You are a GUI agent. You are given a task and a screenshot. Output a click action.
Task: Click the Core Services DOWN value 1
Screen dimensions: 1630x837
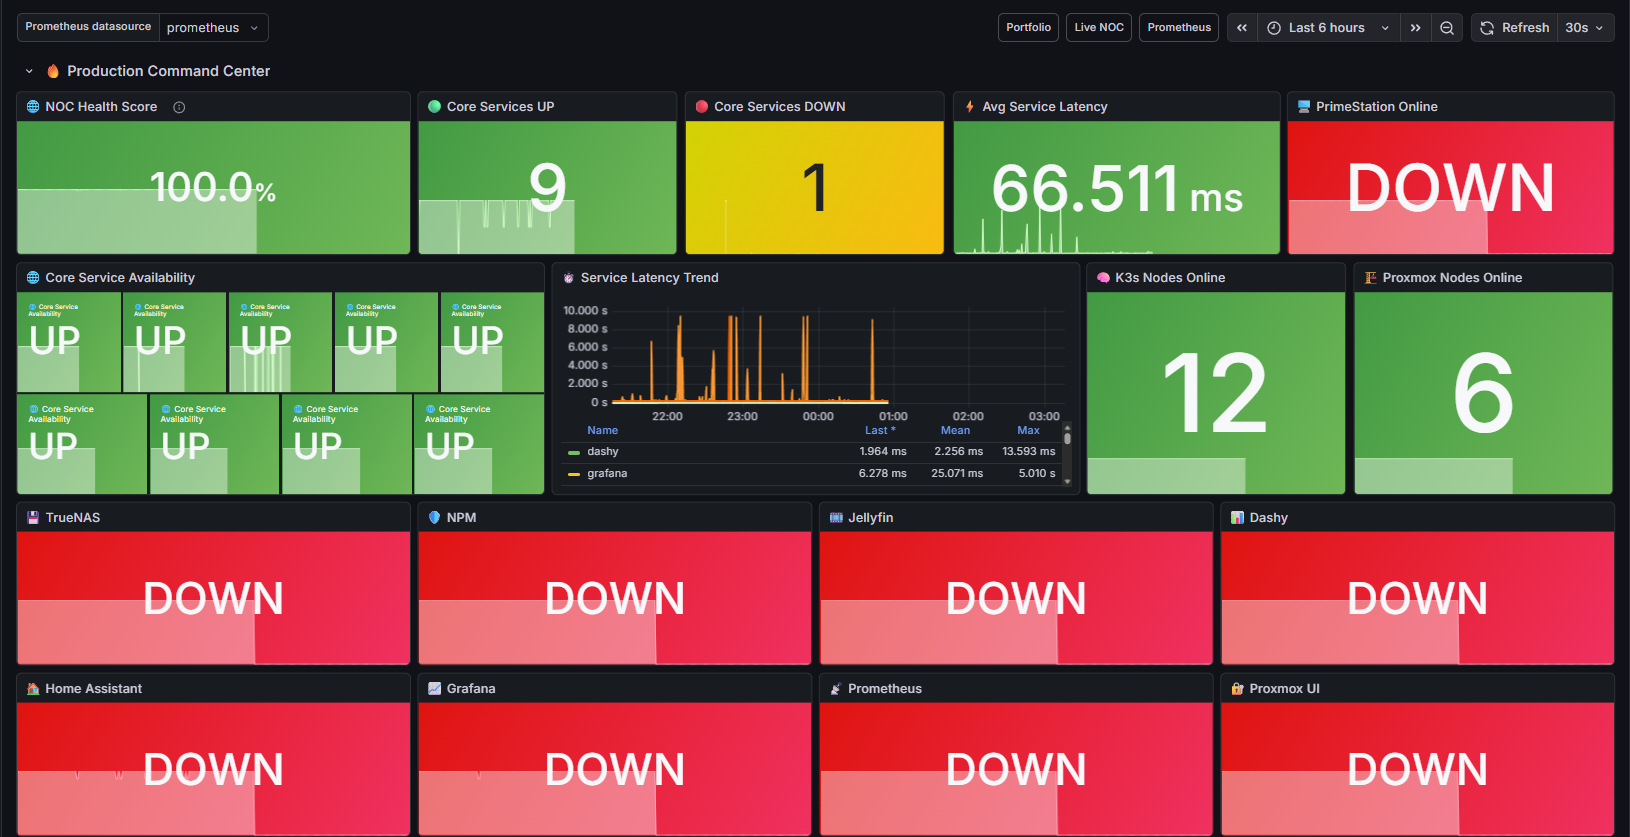click(815, 188)
